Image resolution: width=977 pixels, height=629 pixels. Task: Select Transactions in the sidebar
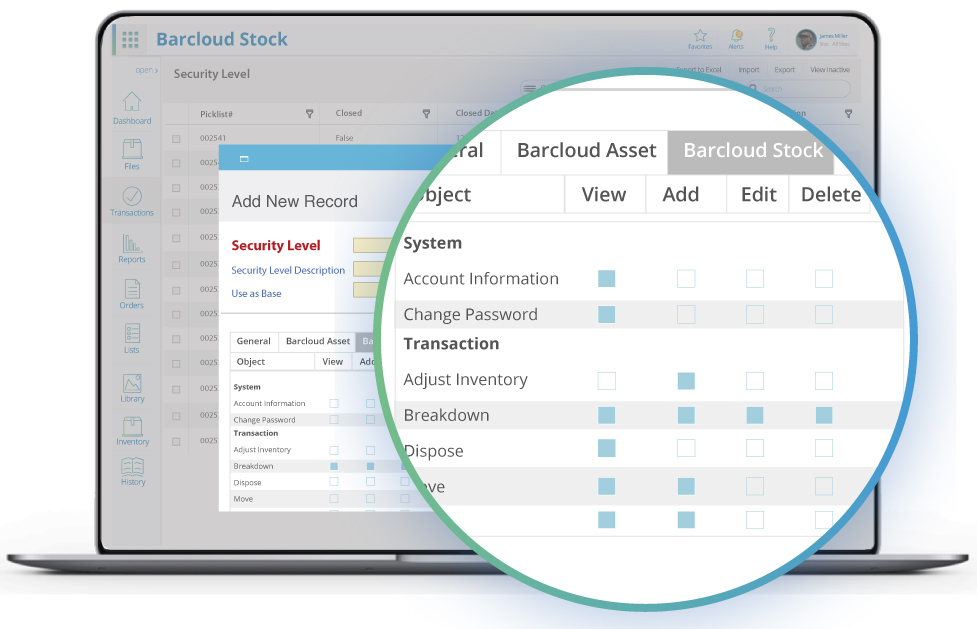tap(132, 201)
